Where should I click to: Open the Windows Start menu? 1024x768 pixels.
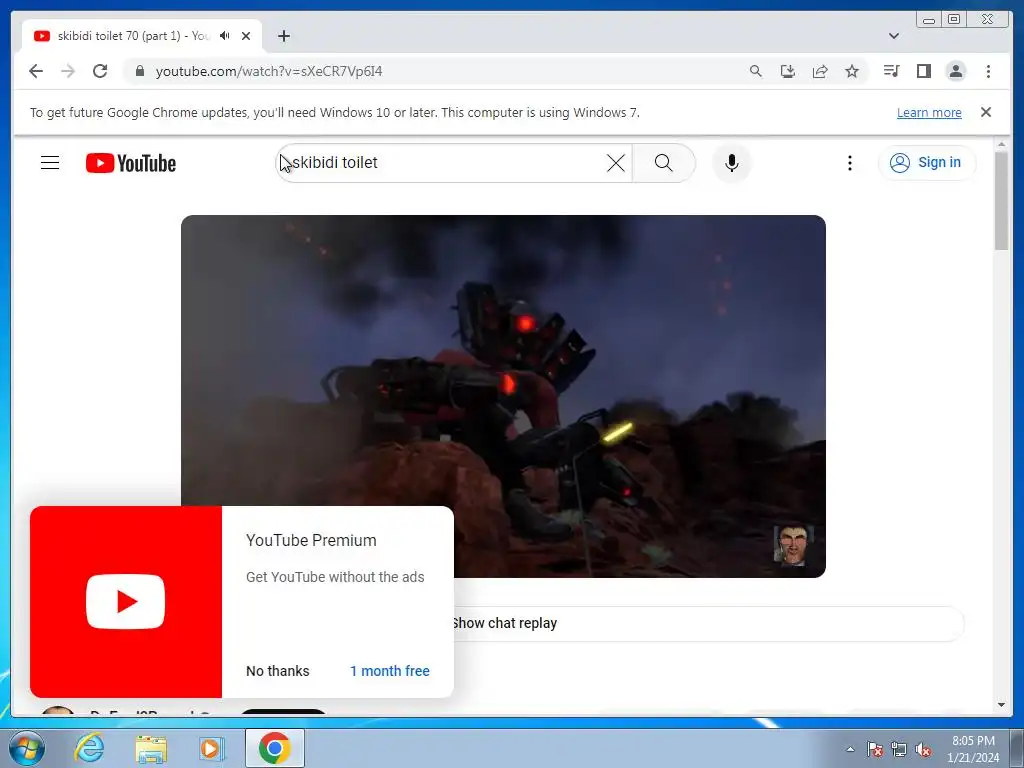click(x=26, y=748)
